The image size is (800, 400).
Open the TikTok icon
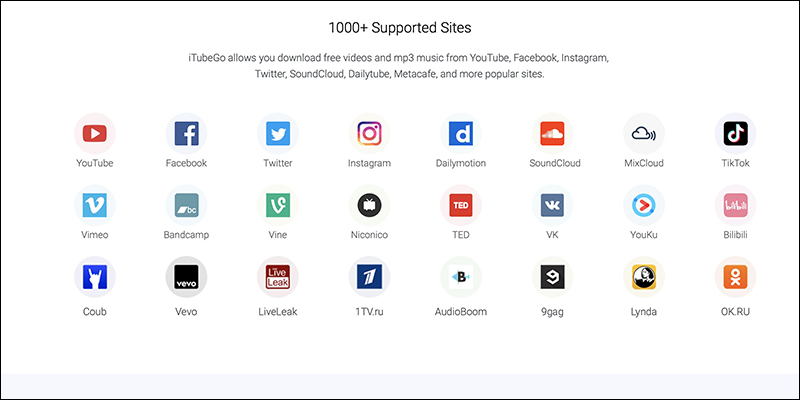(735, 133)
